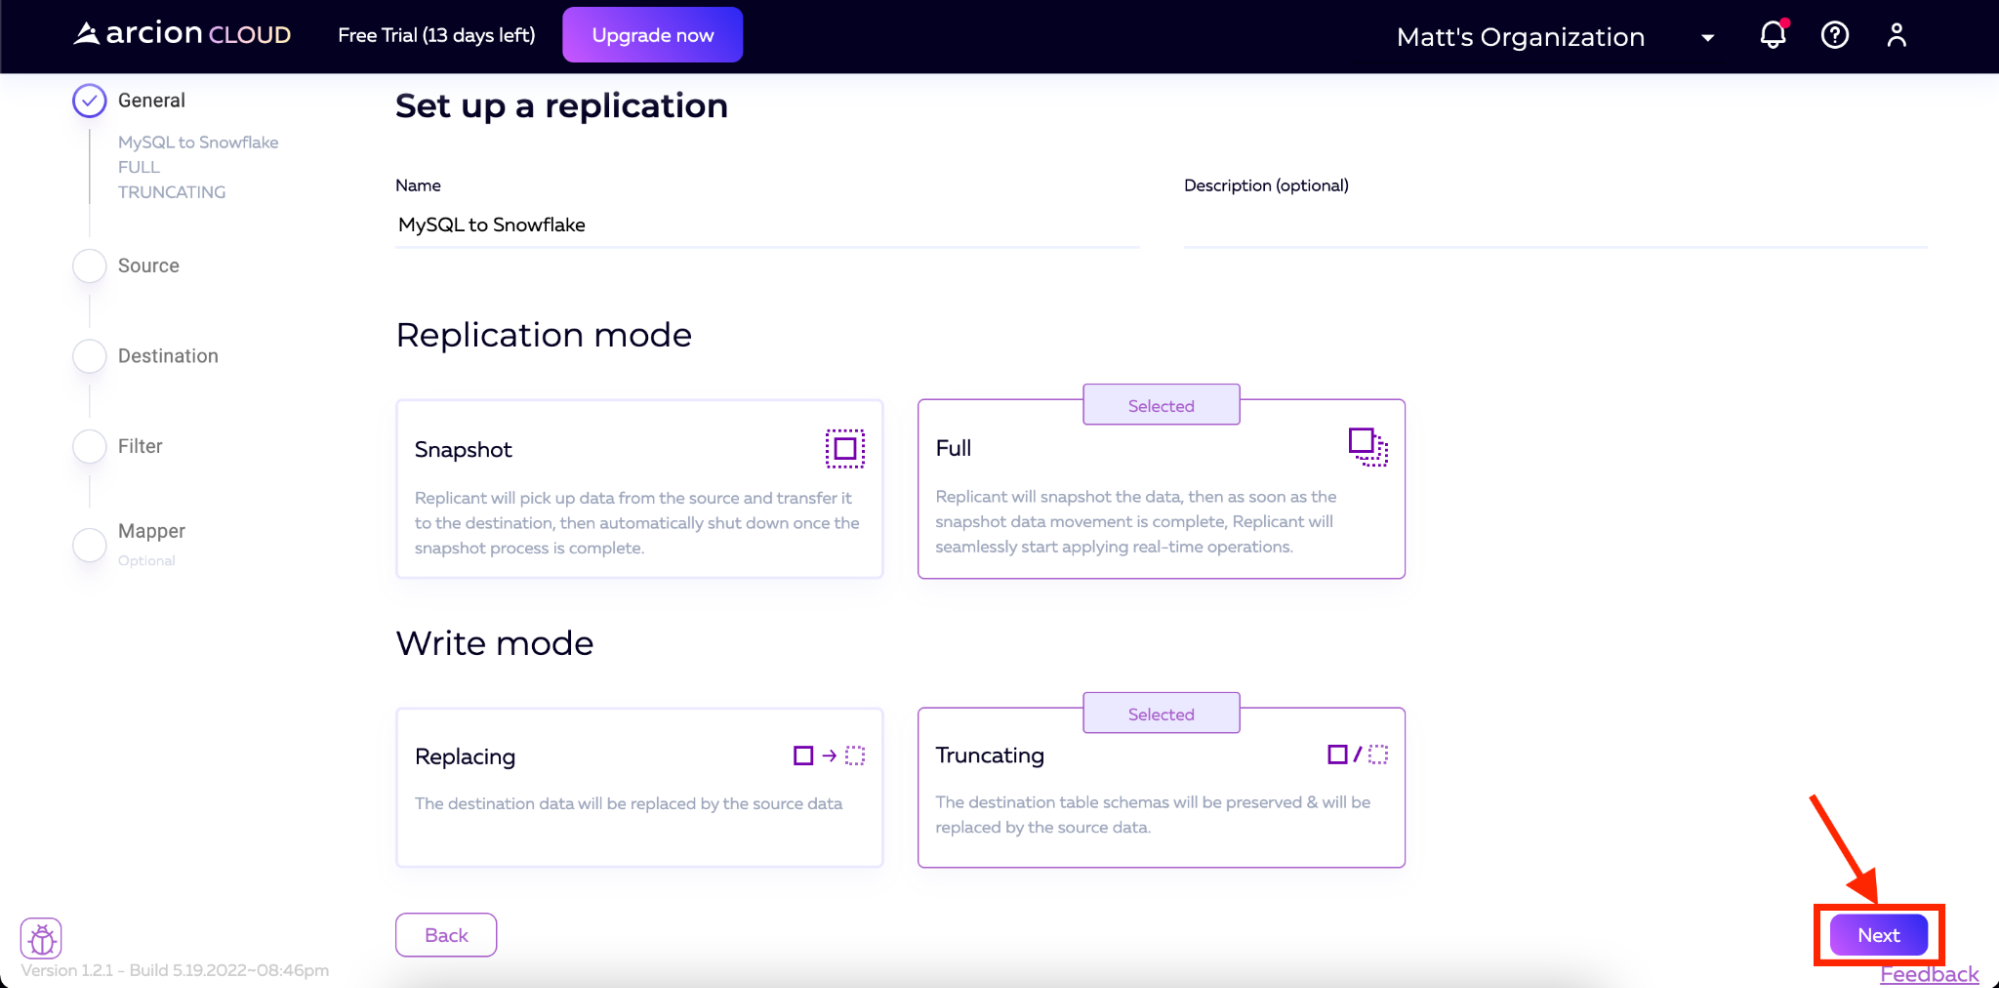Click the Arcion Cloud logo
1999x988 pixels.
[182, 34]
